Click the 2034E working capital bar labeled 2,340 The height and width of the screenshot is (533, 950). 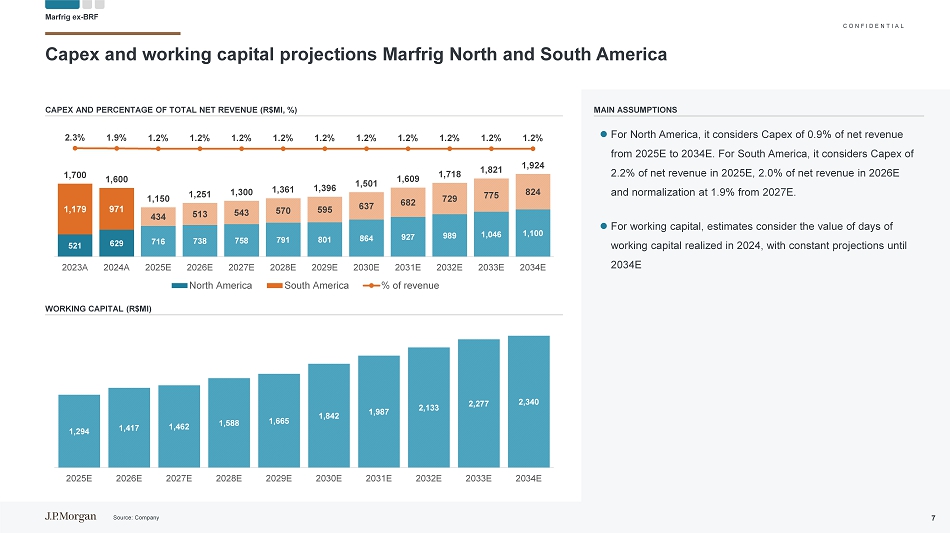pos(529,401)
